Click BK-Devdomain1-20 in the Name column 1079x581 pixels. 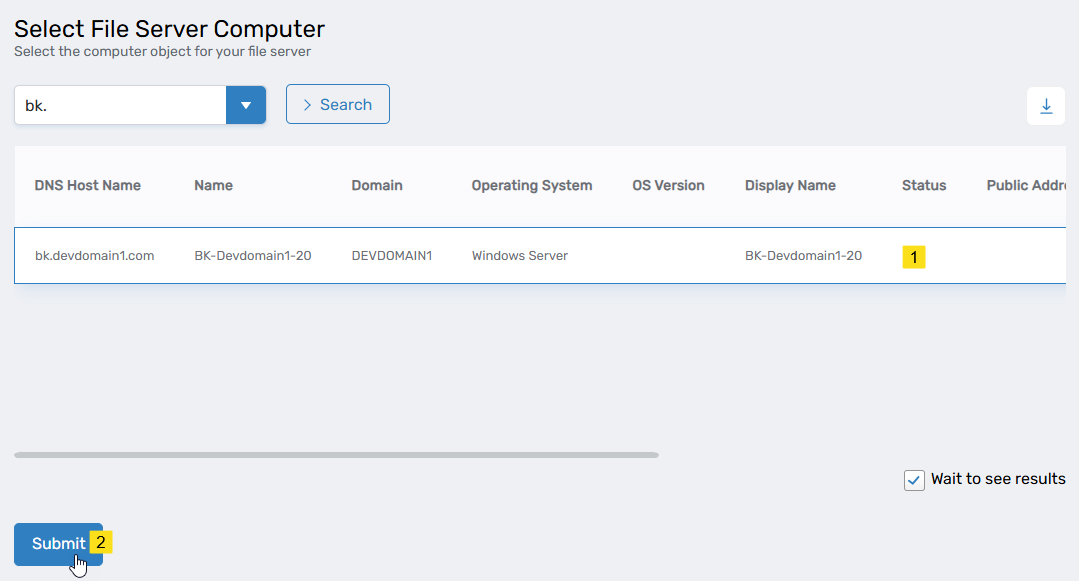(253, 256)
